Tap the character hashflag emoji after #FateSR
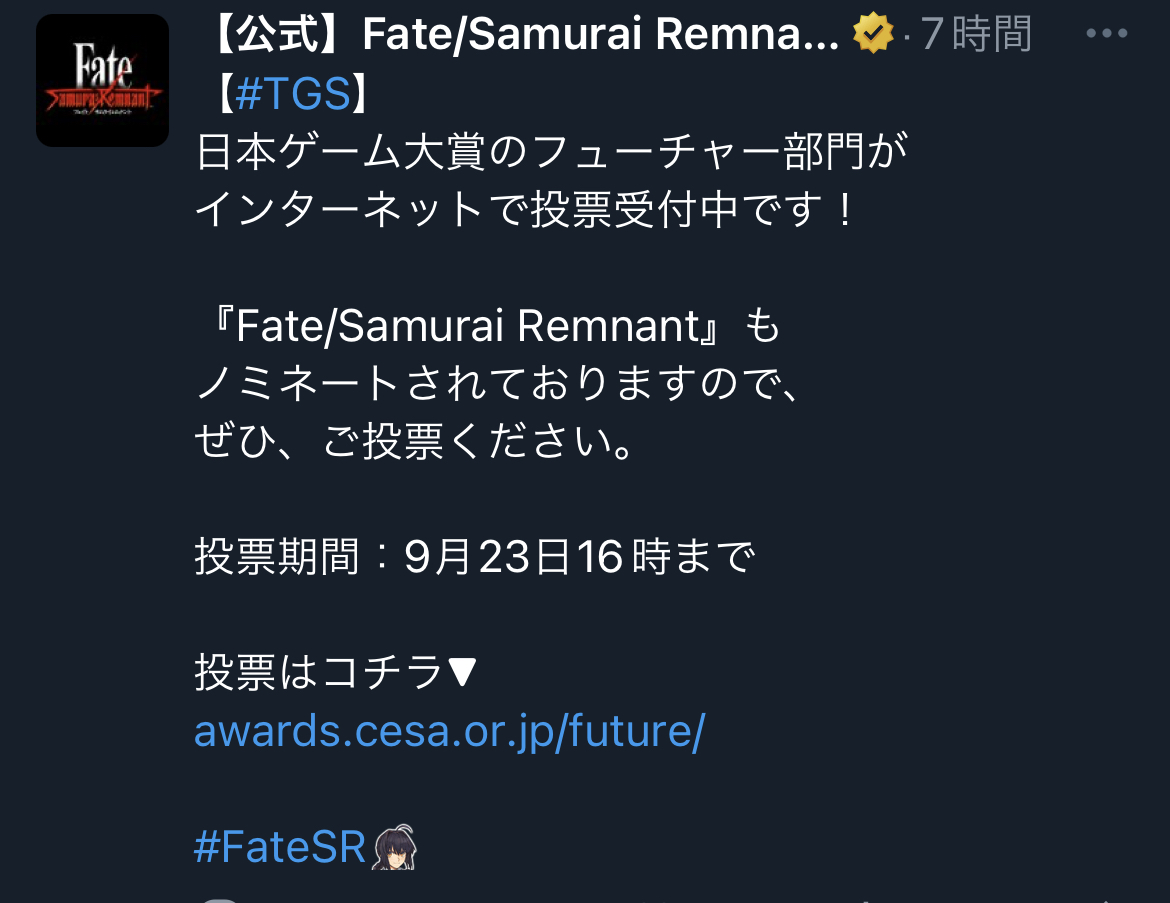Image resolution: width=1170 pixels, height=903 pixels. tap(394, 847)
